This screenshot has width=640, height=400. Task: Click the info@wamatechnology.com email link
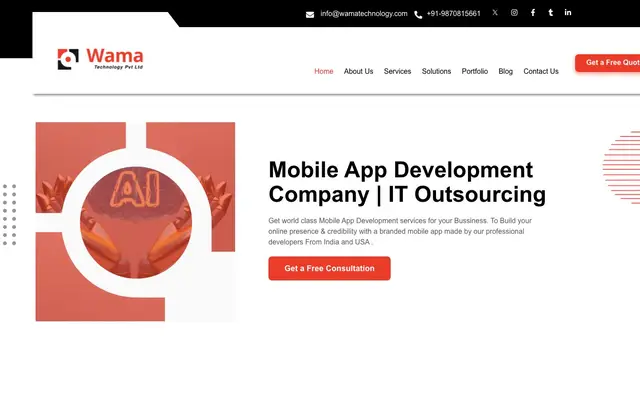click(x=364, y=13)
